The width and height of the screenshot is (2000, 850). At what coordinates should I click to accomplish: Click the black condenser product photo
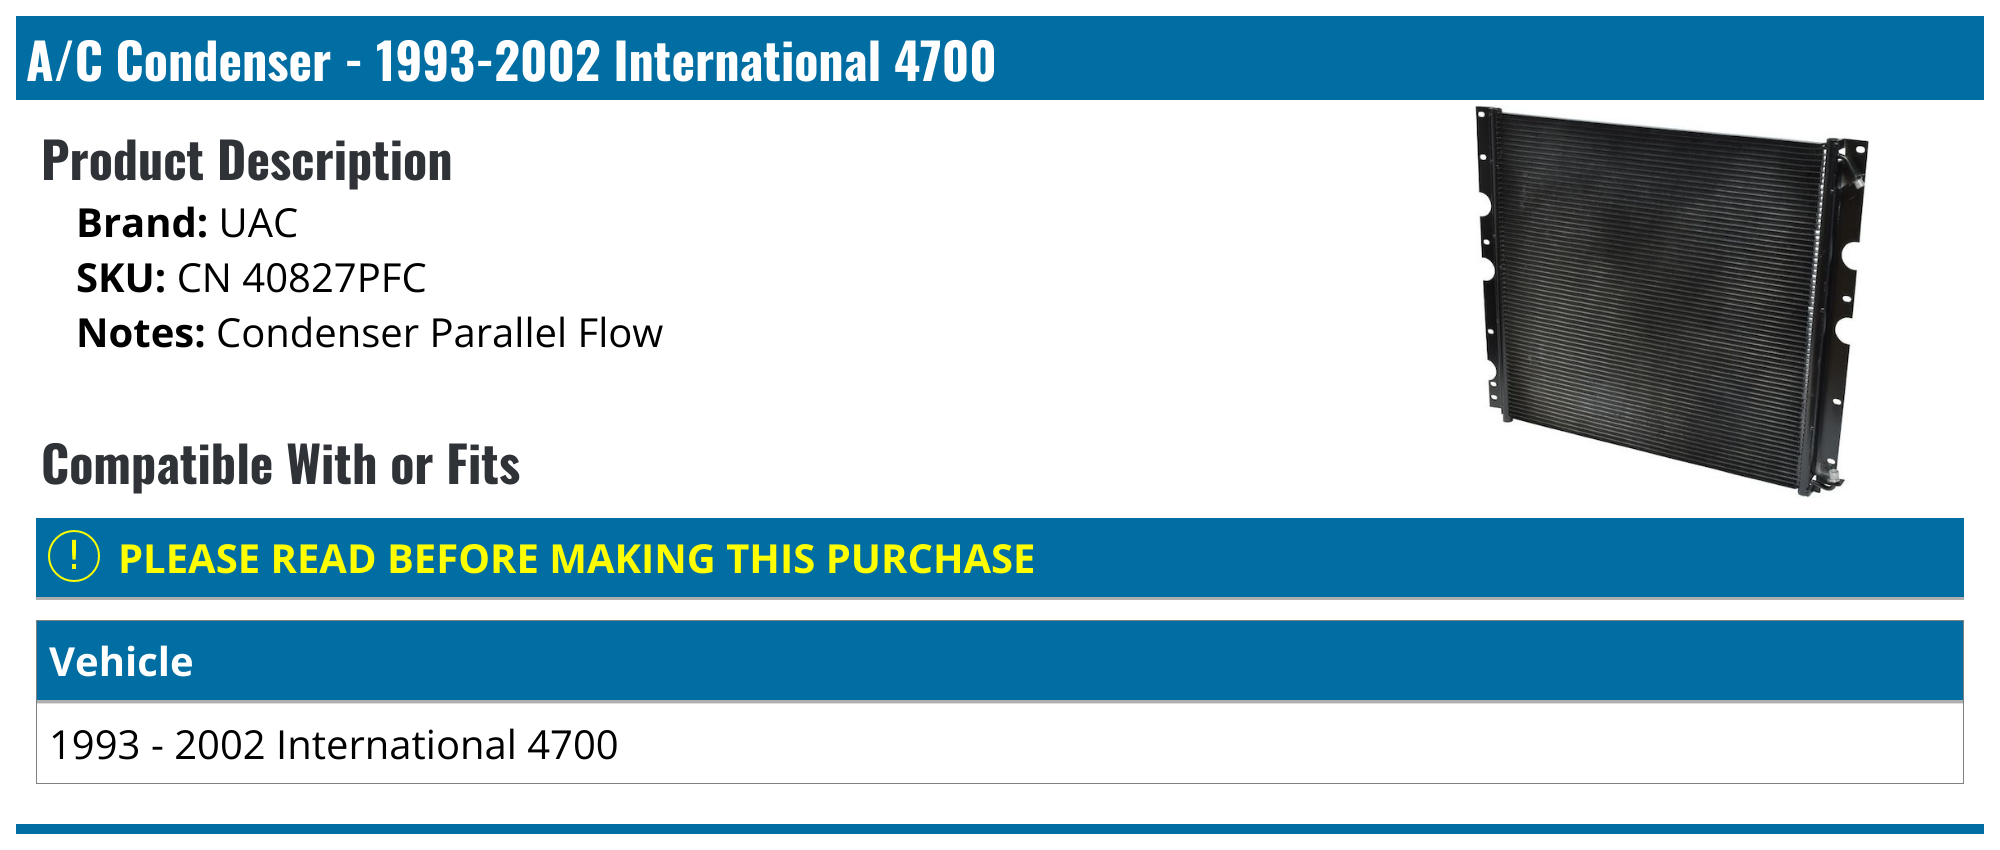(x=1660, y=300)
